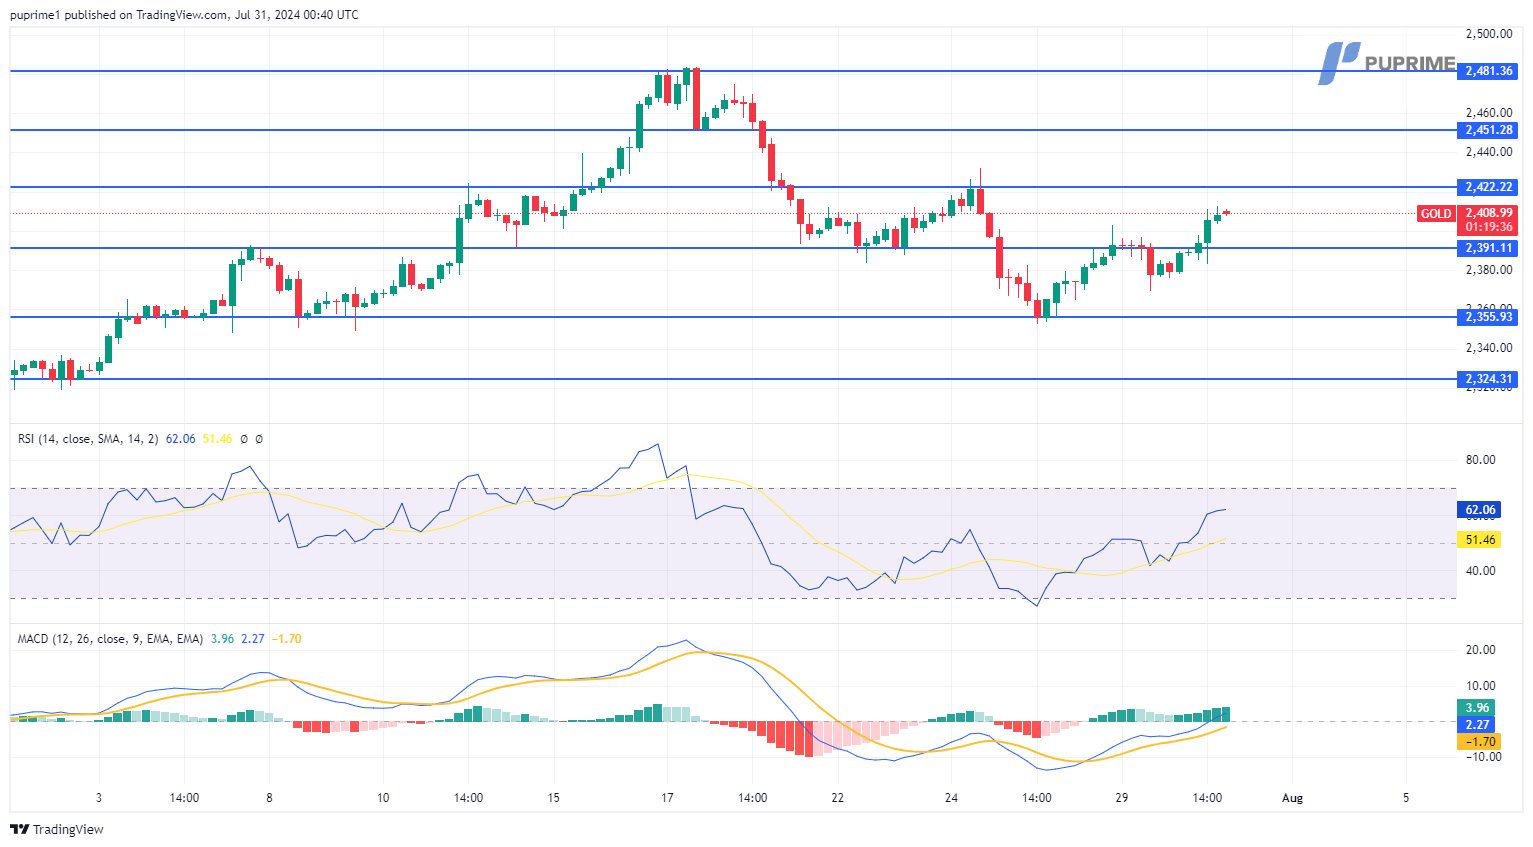Select the −1.70 signal badge on MACD scale

click(x=1479, y=741)
